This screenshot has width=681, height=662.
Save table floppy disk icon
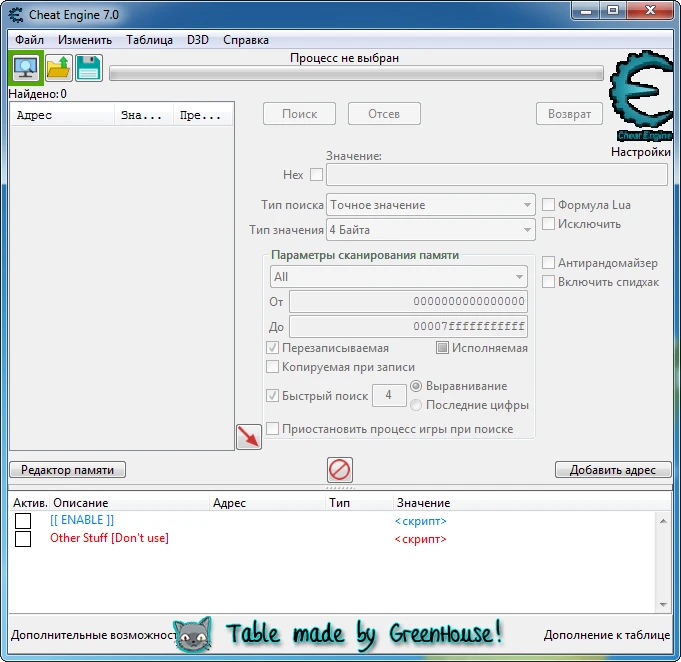click(x=89, y=68)
